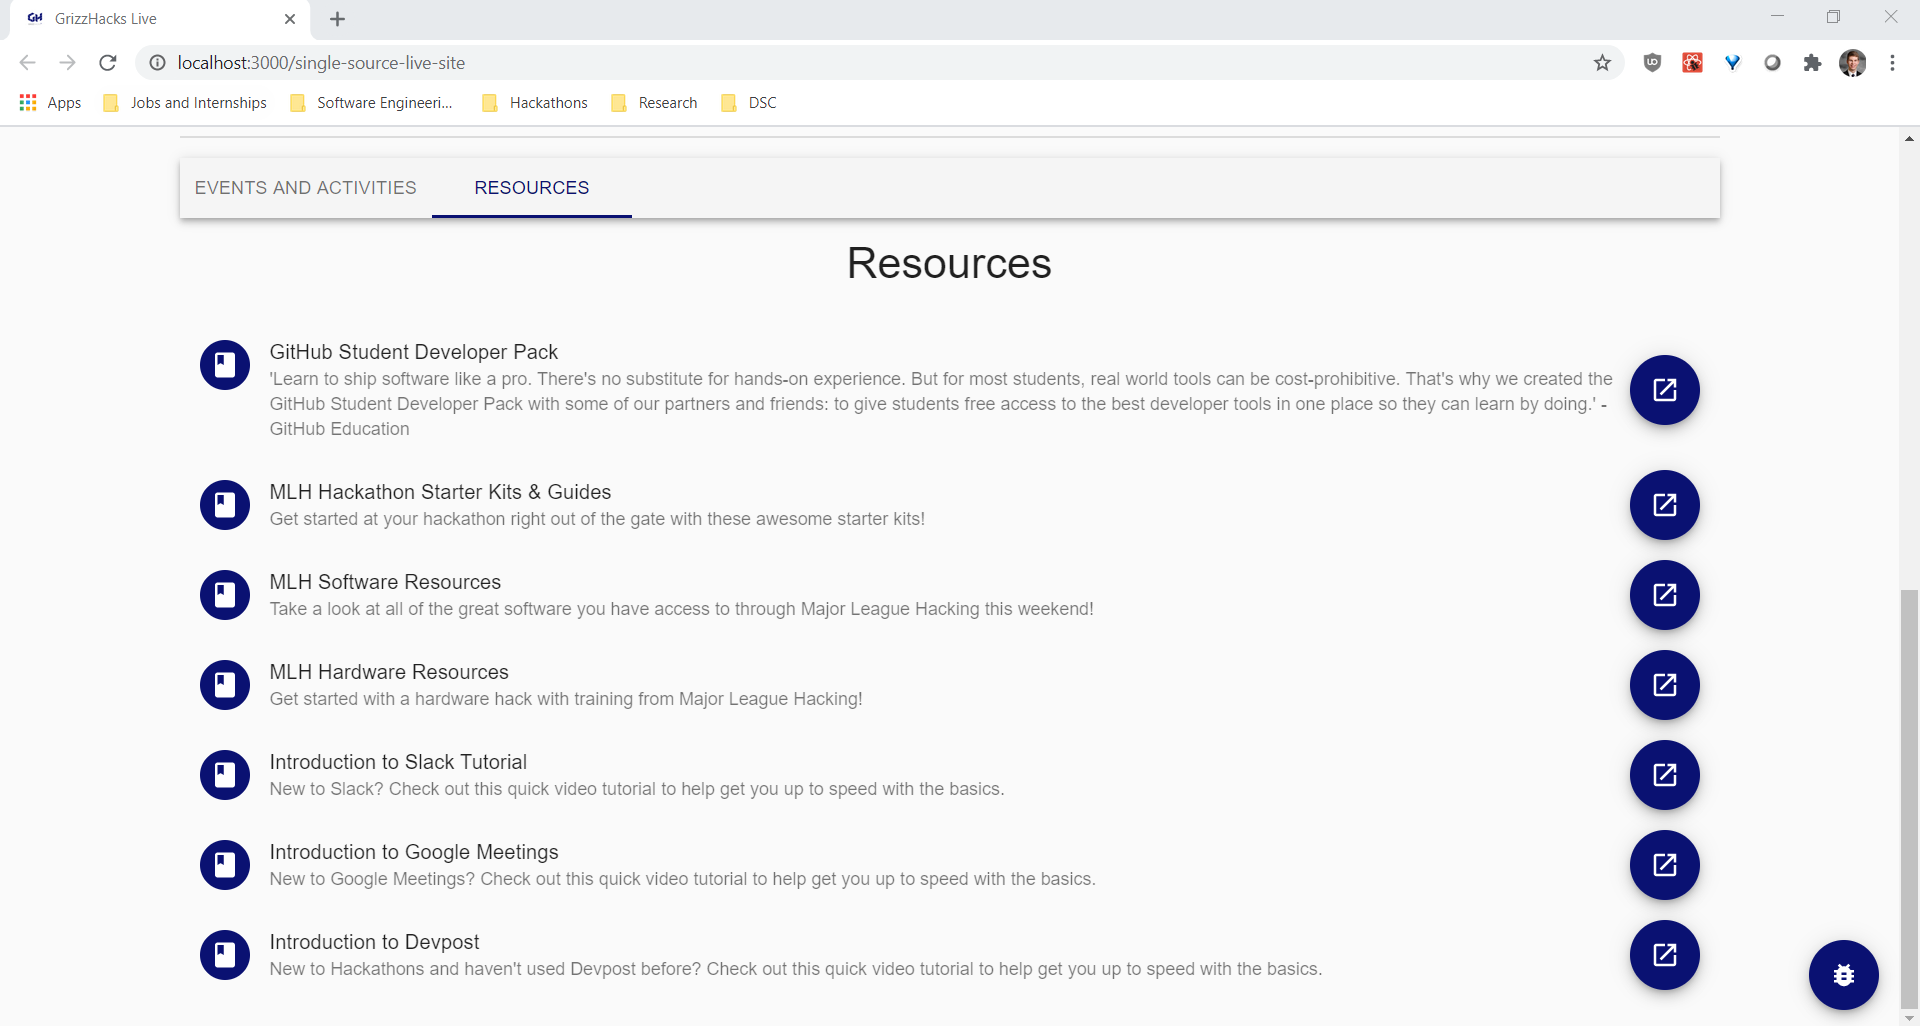Open Introduction to Slack Tutorial link button

(1664, 775)
